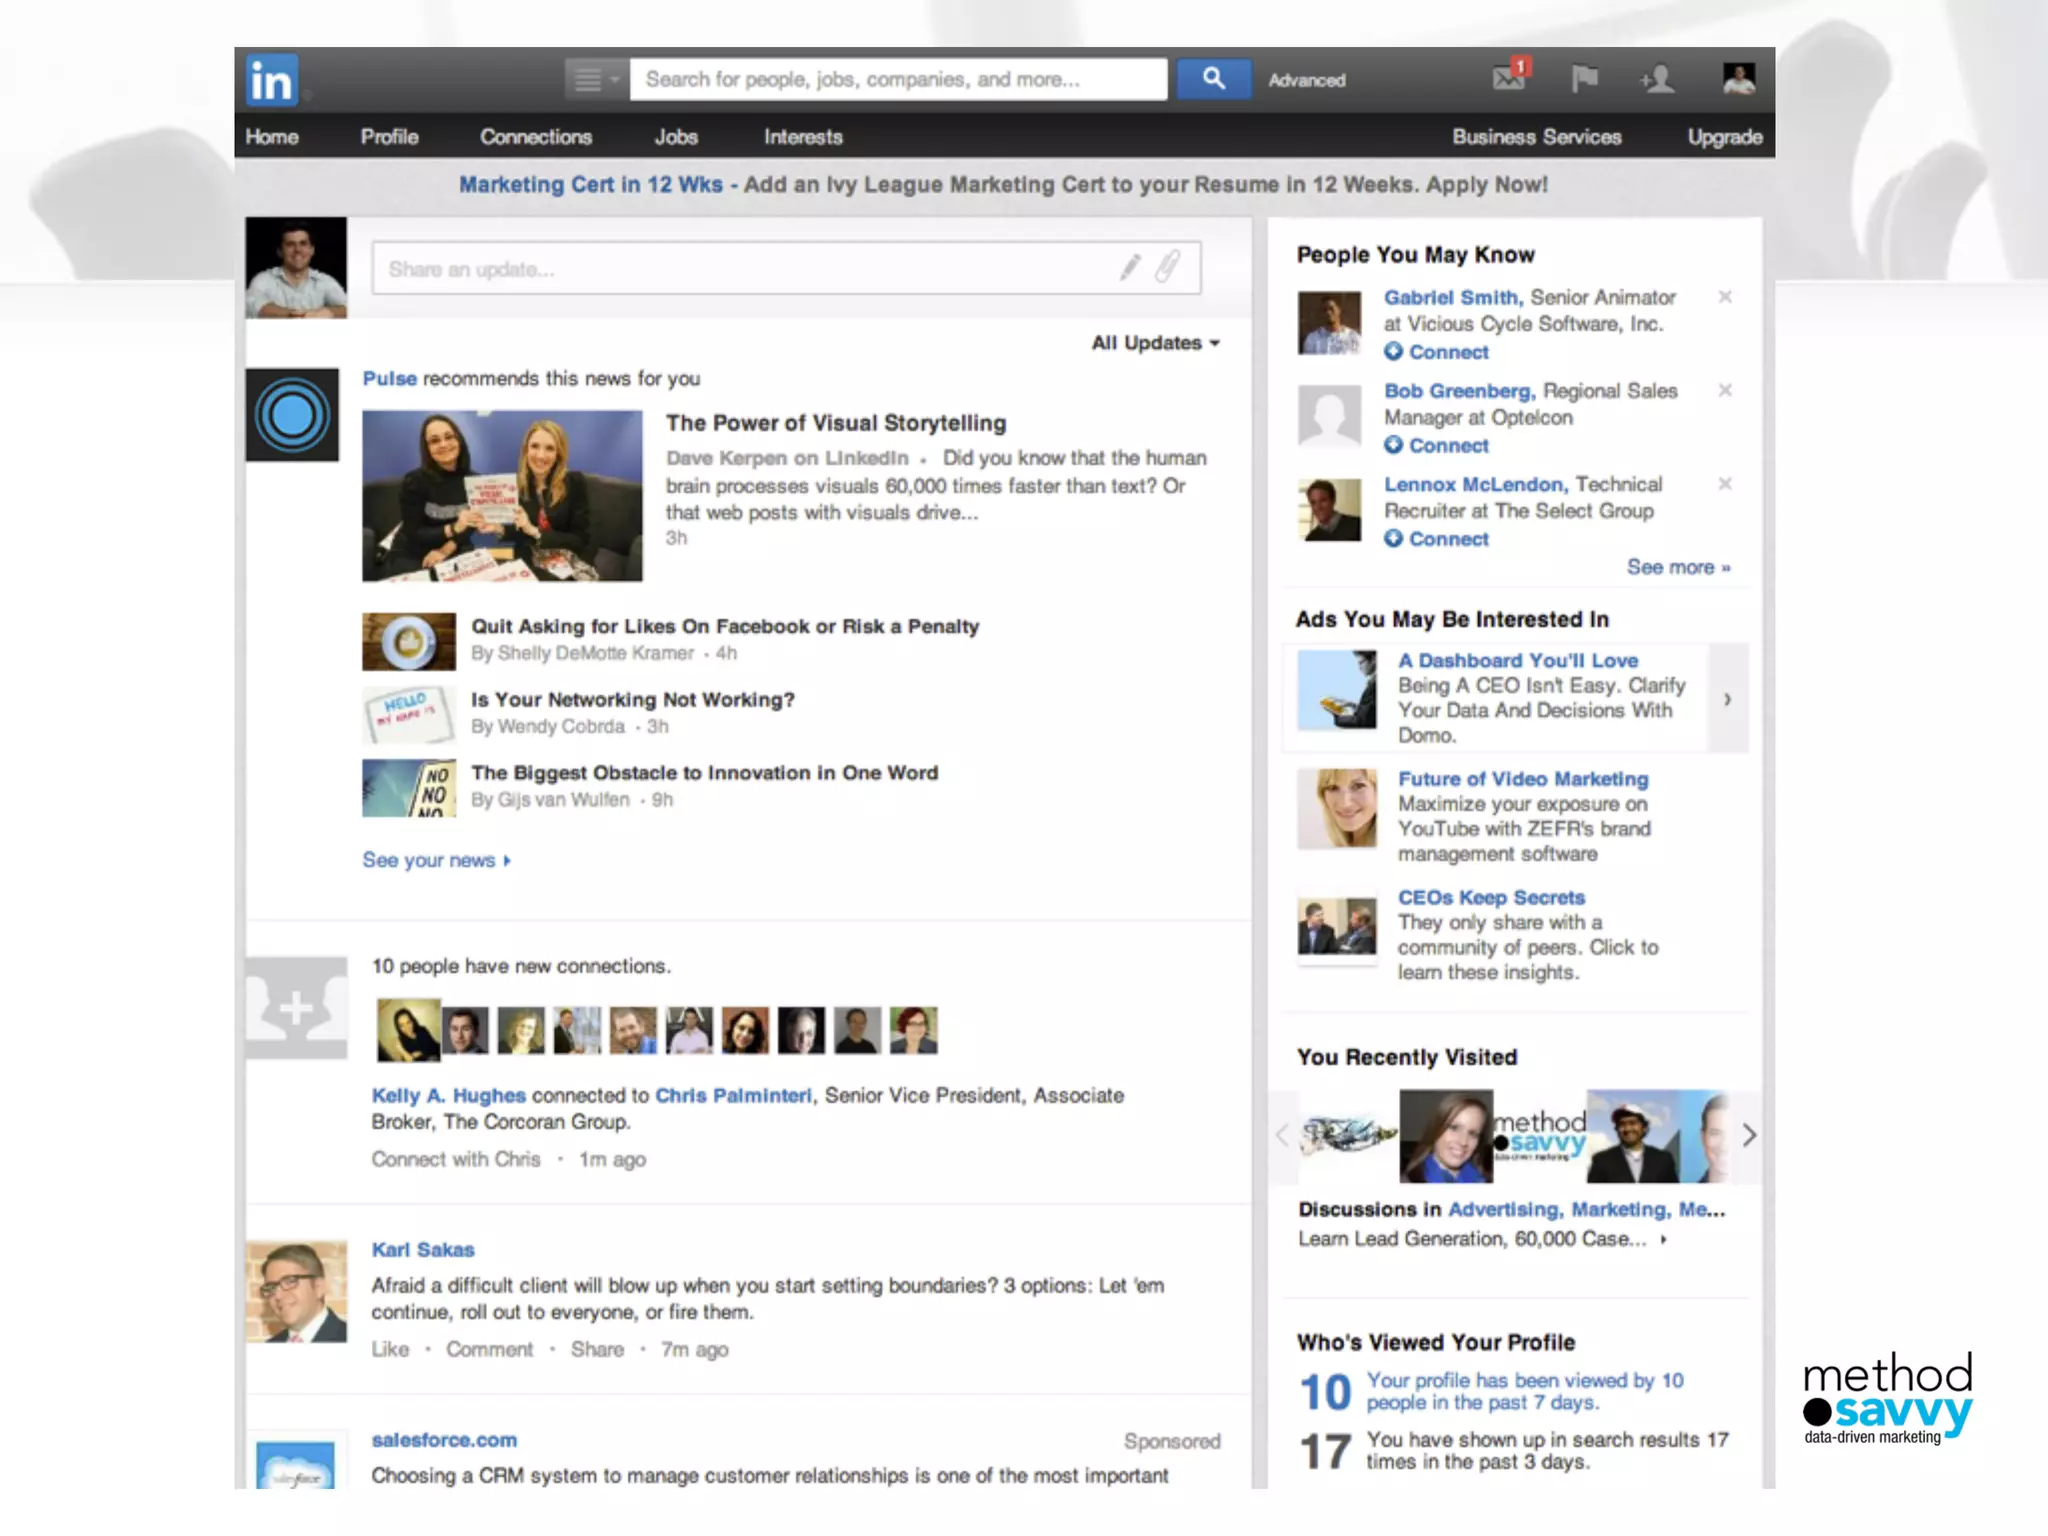Viewport: 2048px width, 1536px height.
Task: Click the blue magnifier search button
Action: click(1213, 79)
